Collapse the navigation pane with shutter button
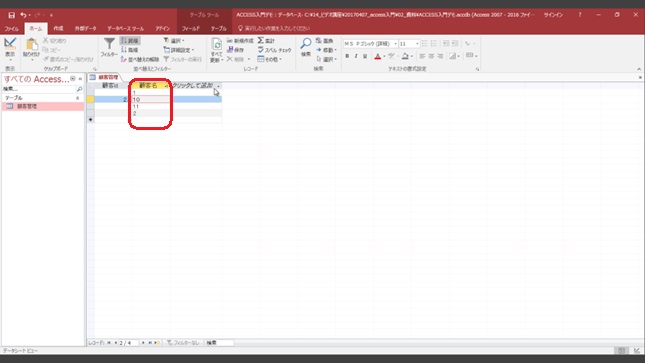The image size is (645, 363). coord(80,79)
